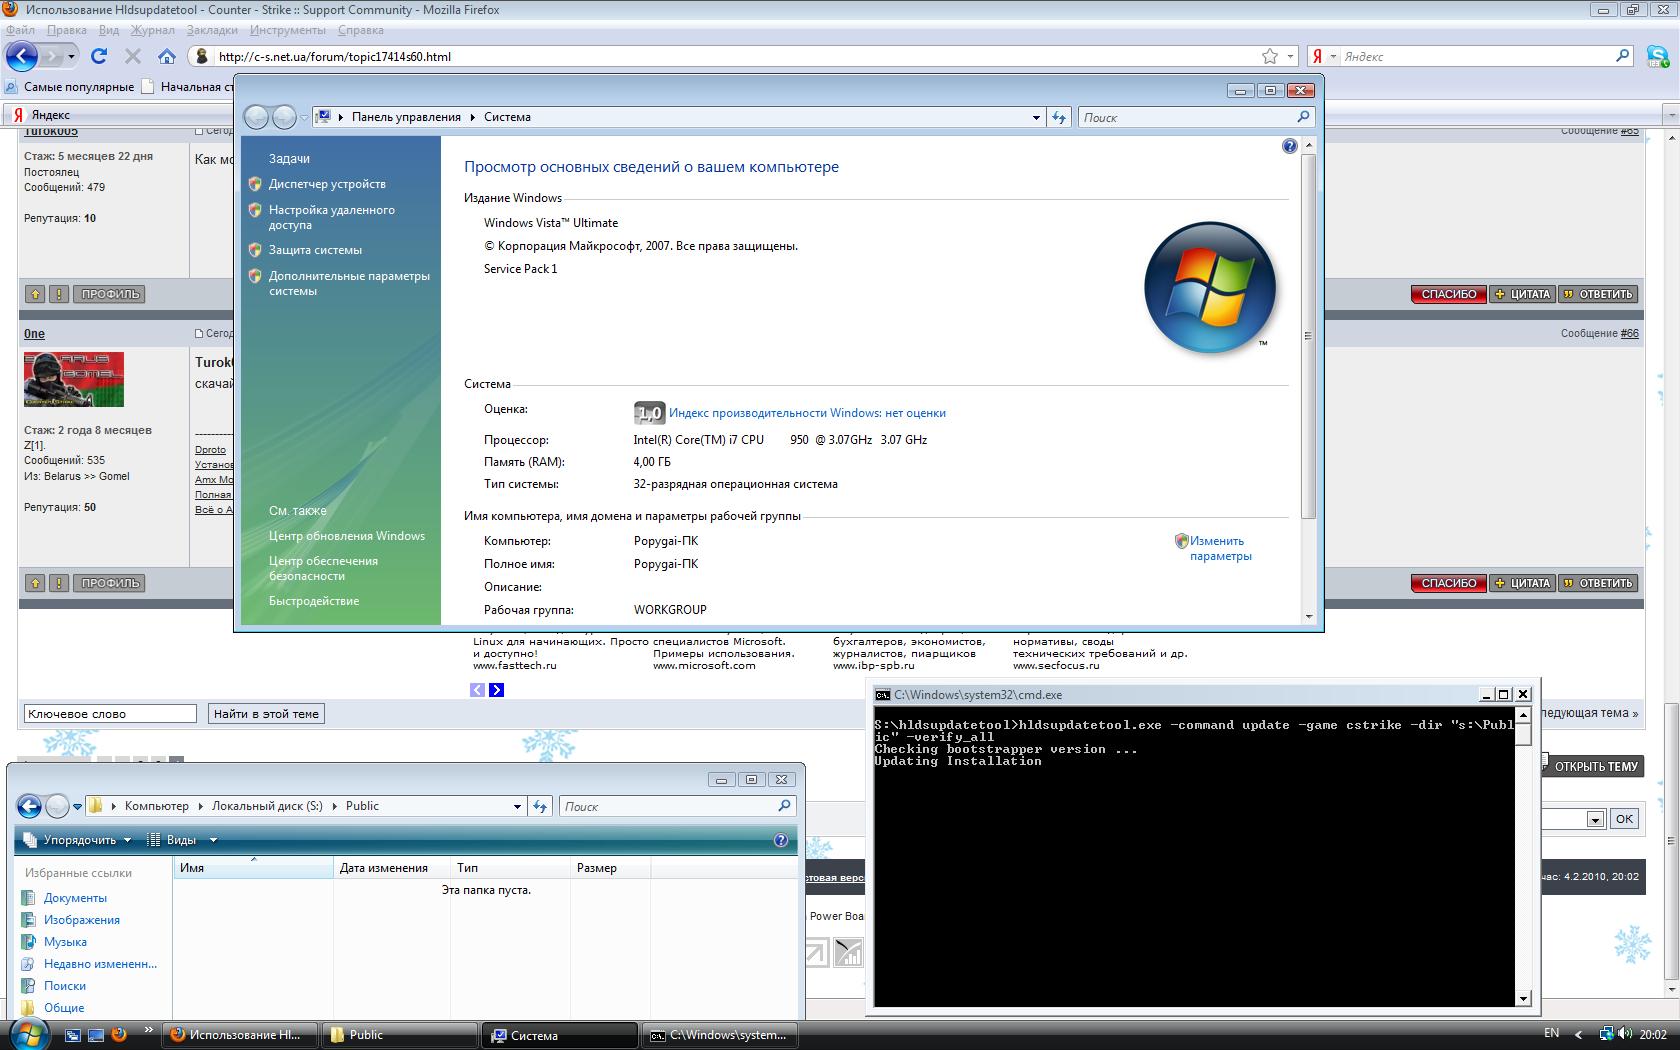This screenshot has height=1050, width=1680.
Task: Expand forum jump combo box near OK
Action: tap(1595, 819)
